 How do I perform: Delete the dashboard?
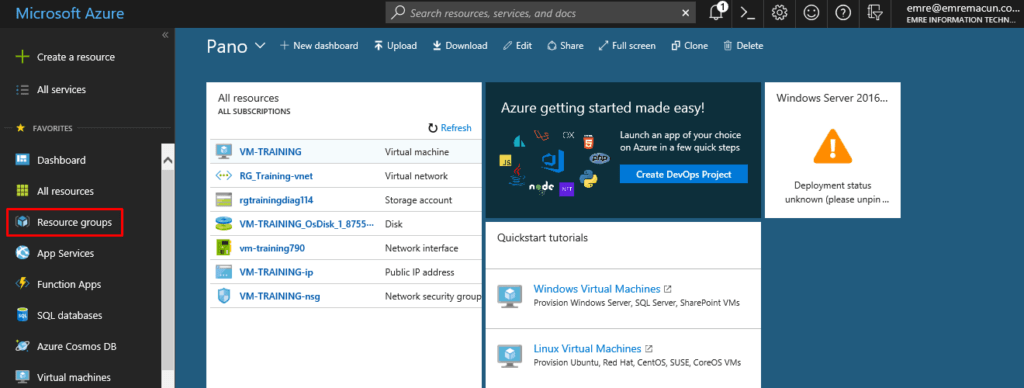(x=743, y=46)
